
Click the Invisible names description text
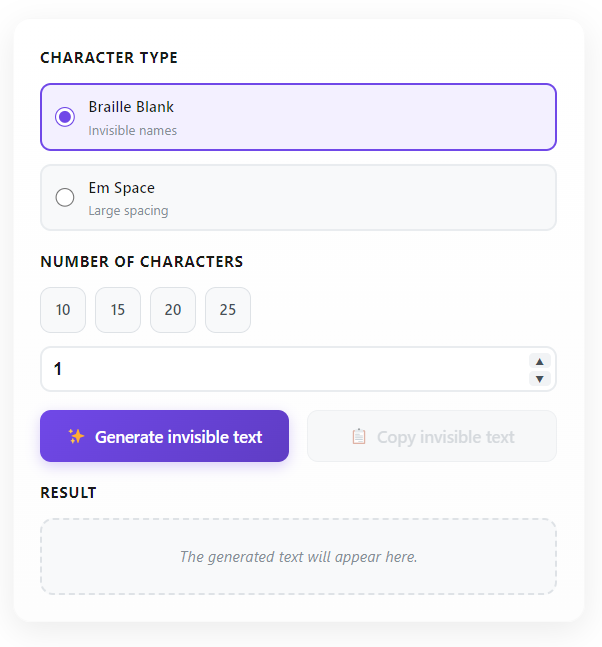tap(132, 130)
